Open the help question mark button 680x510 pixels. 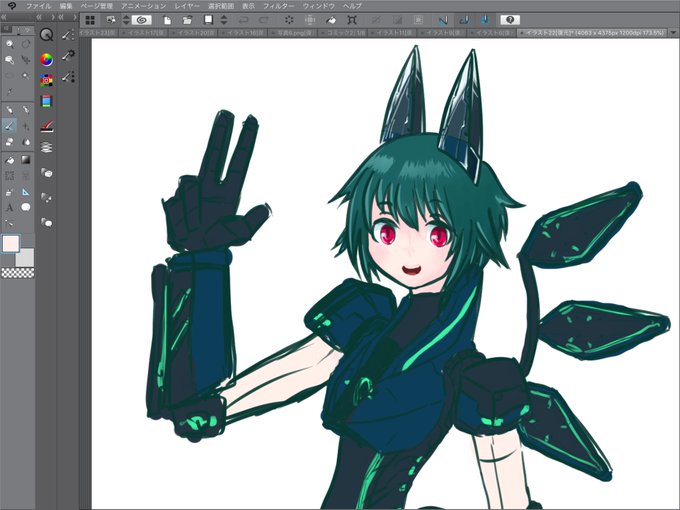pyautogui.click(x=510, y=20)
